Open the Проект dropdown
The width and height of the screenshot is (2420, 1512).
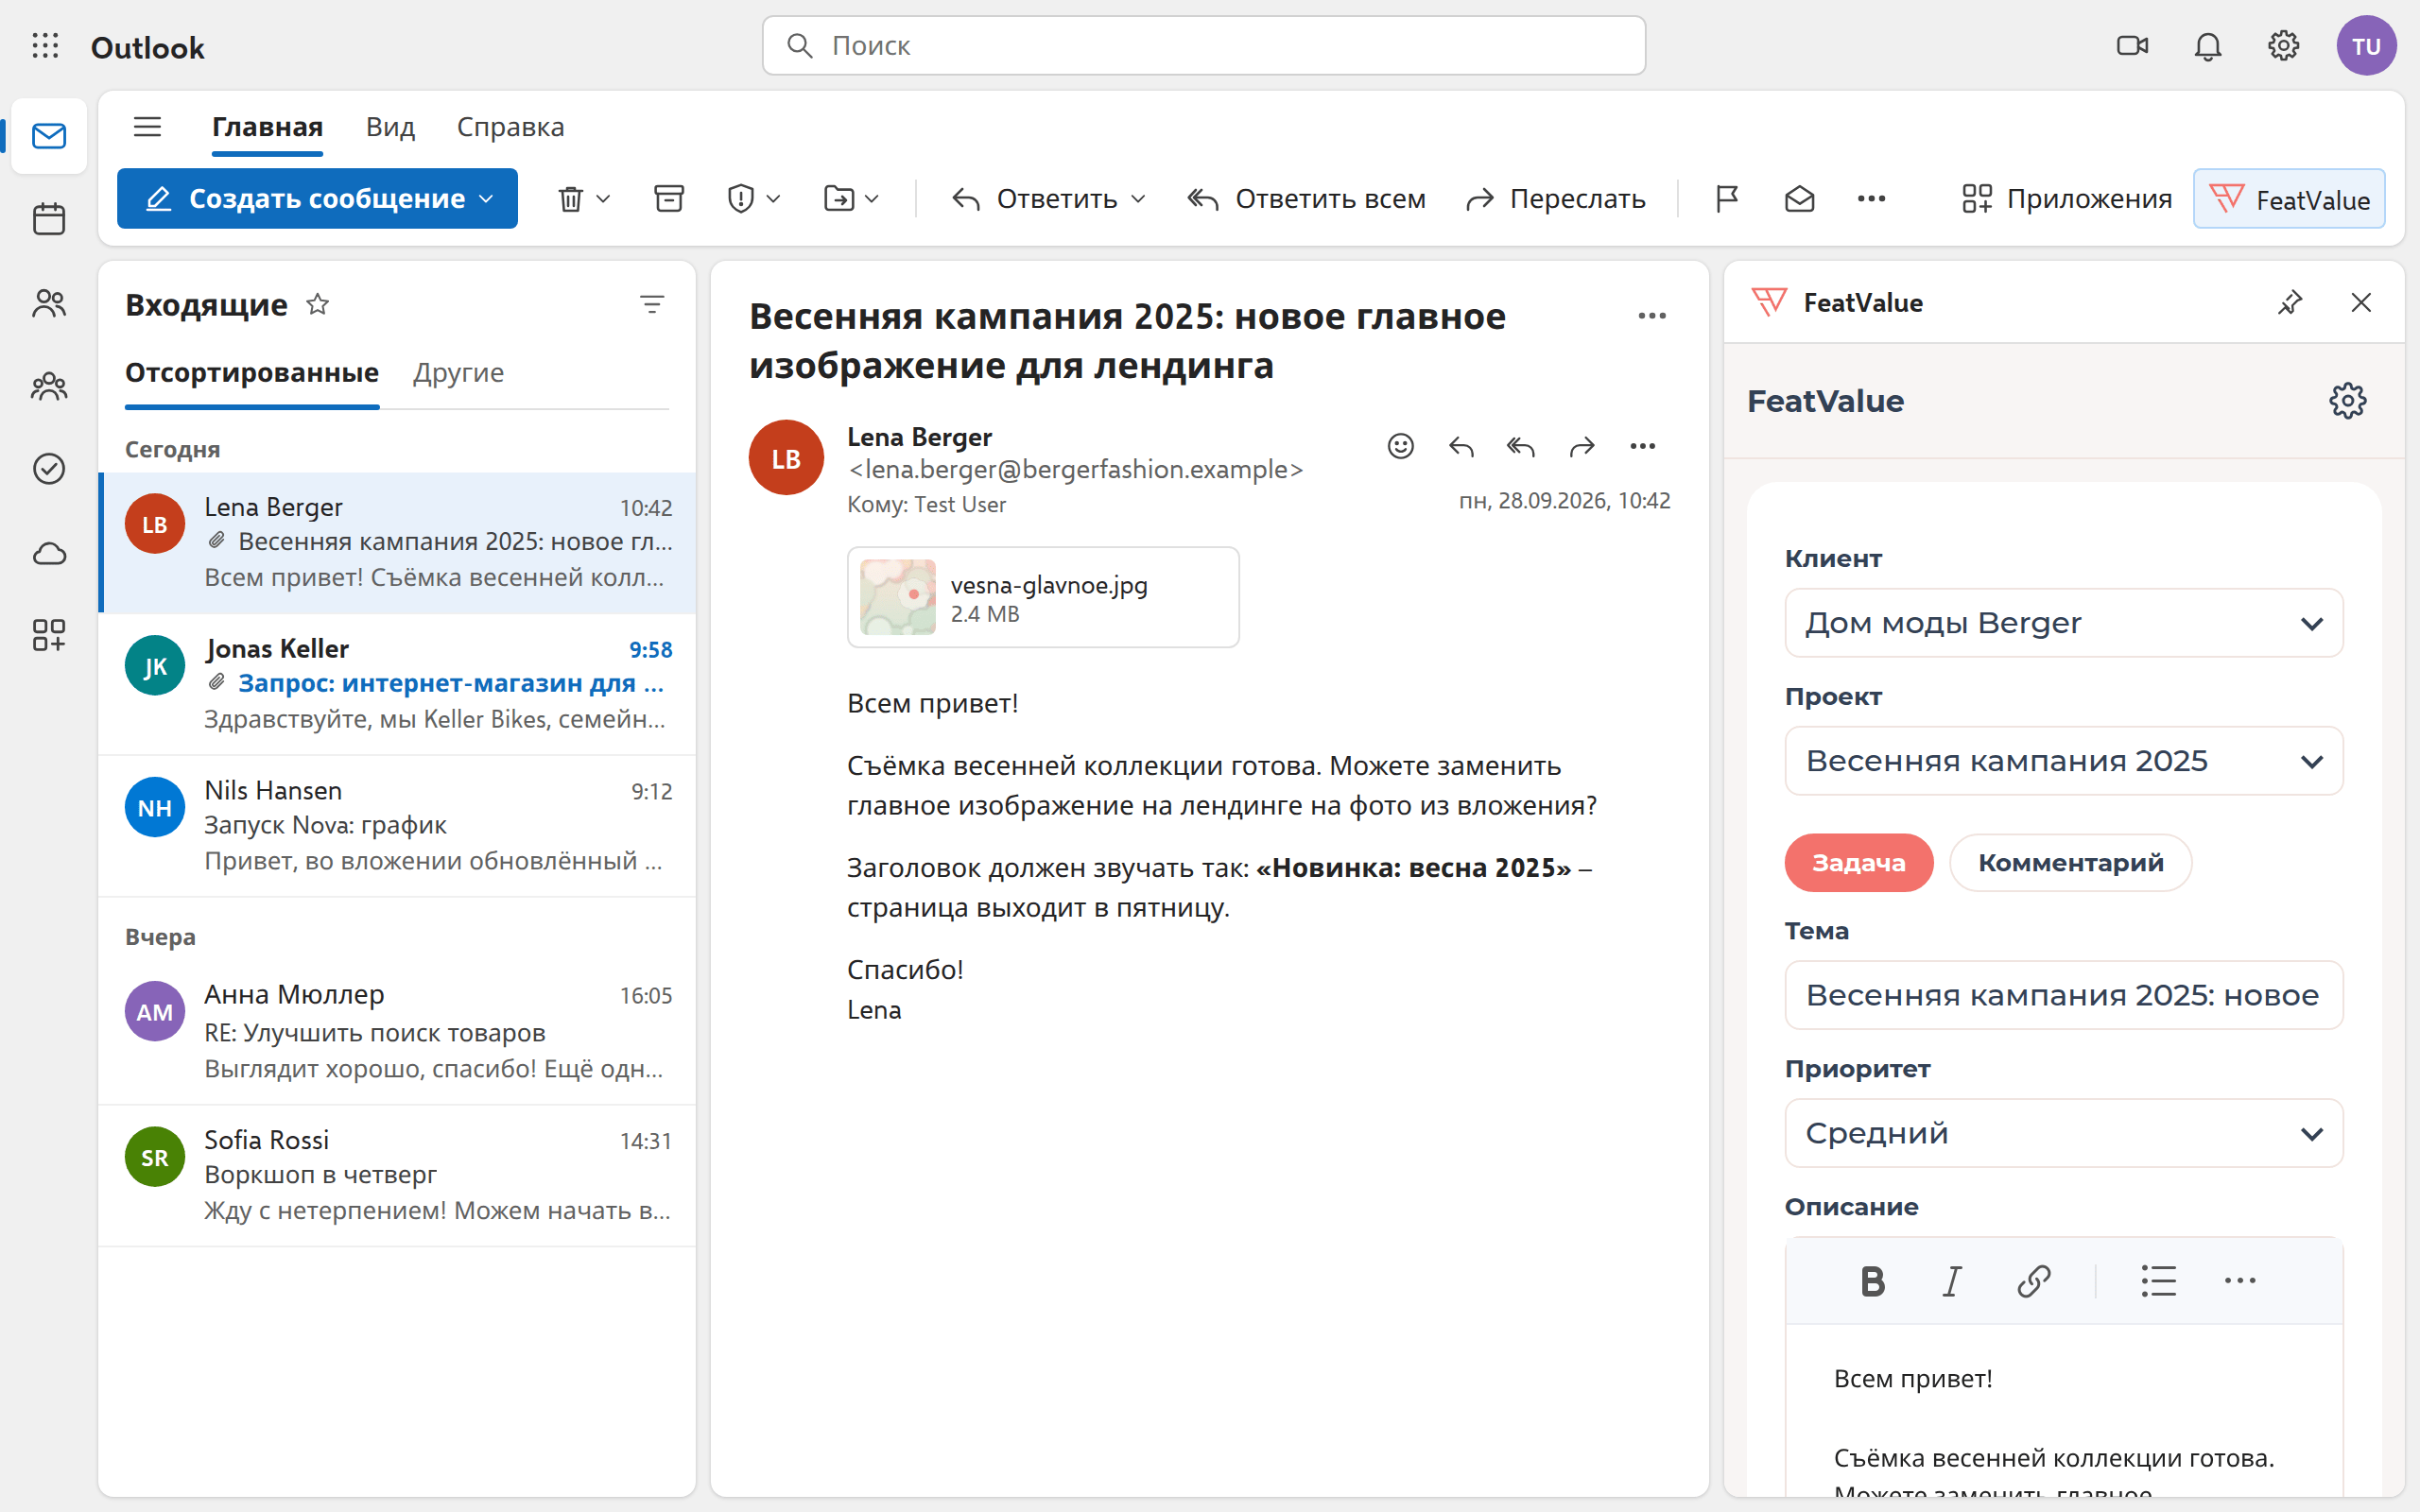2063,761
